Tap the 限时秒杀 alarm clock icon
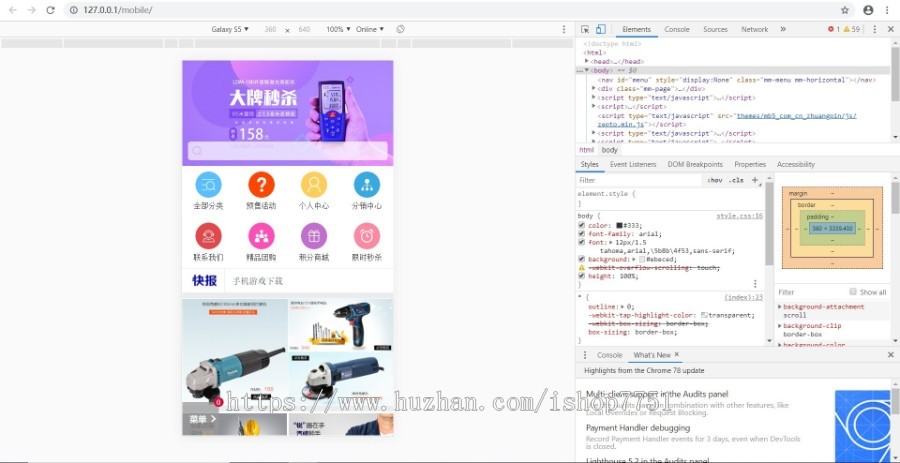The height and width of the screenshot is (463, 900). 367,236
